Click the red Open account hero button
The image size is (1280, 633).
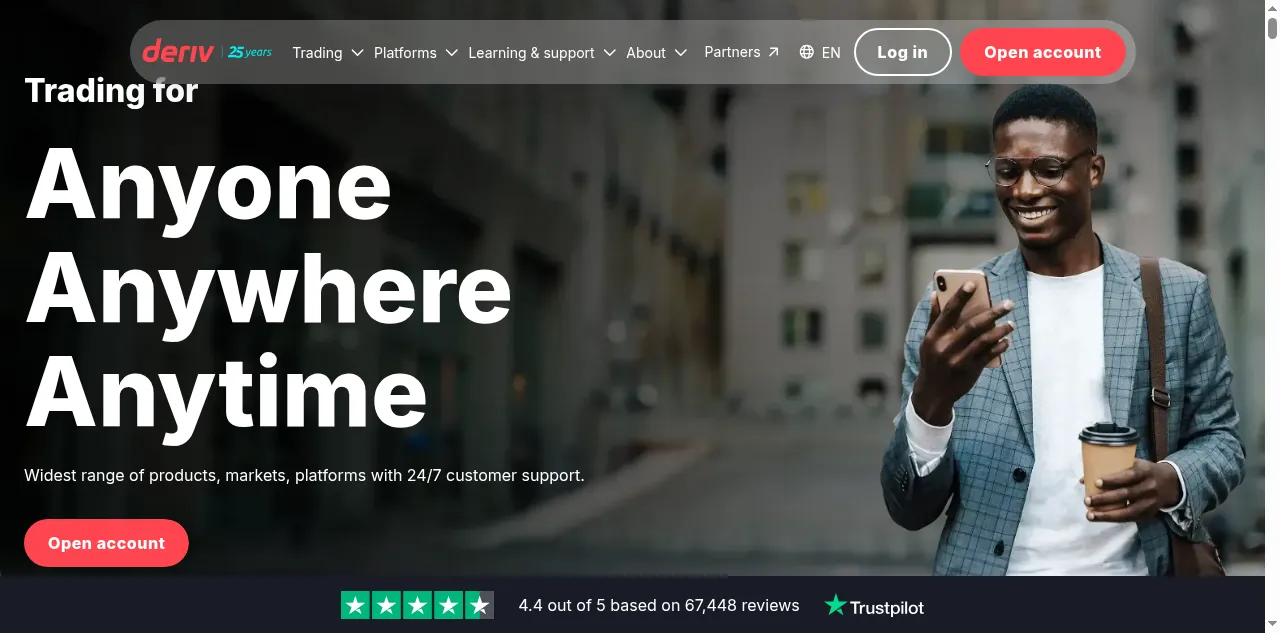coord(106,543)
